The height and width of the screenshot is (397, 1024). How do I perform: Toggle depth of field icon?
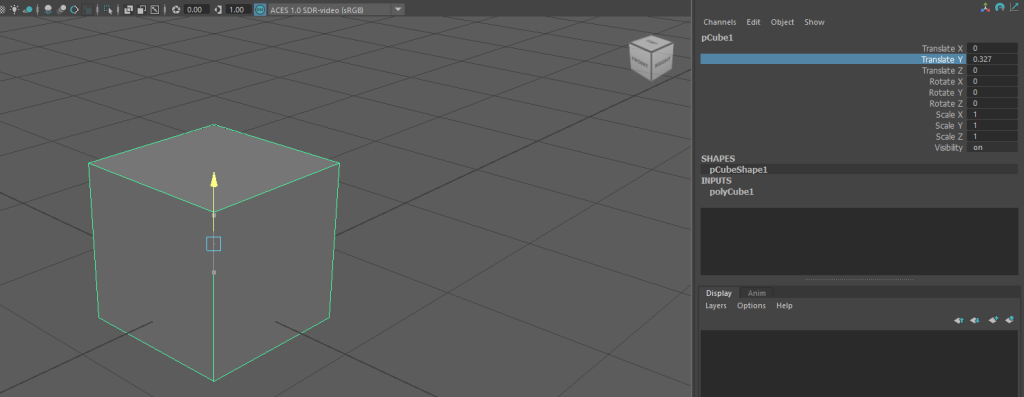click(88, 10)
